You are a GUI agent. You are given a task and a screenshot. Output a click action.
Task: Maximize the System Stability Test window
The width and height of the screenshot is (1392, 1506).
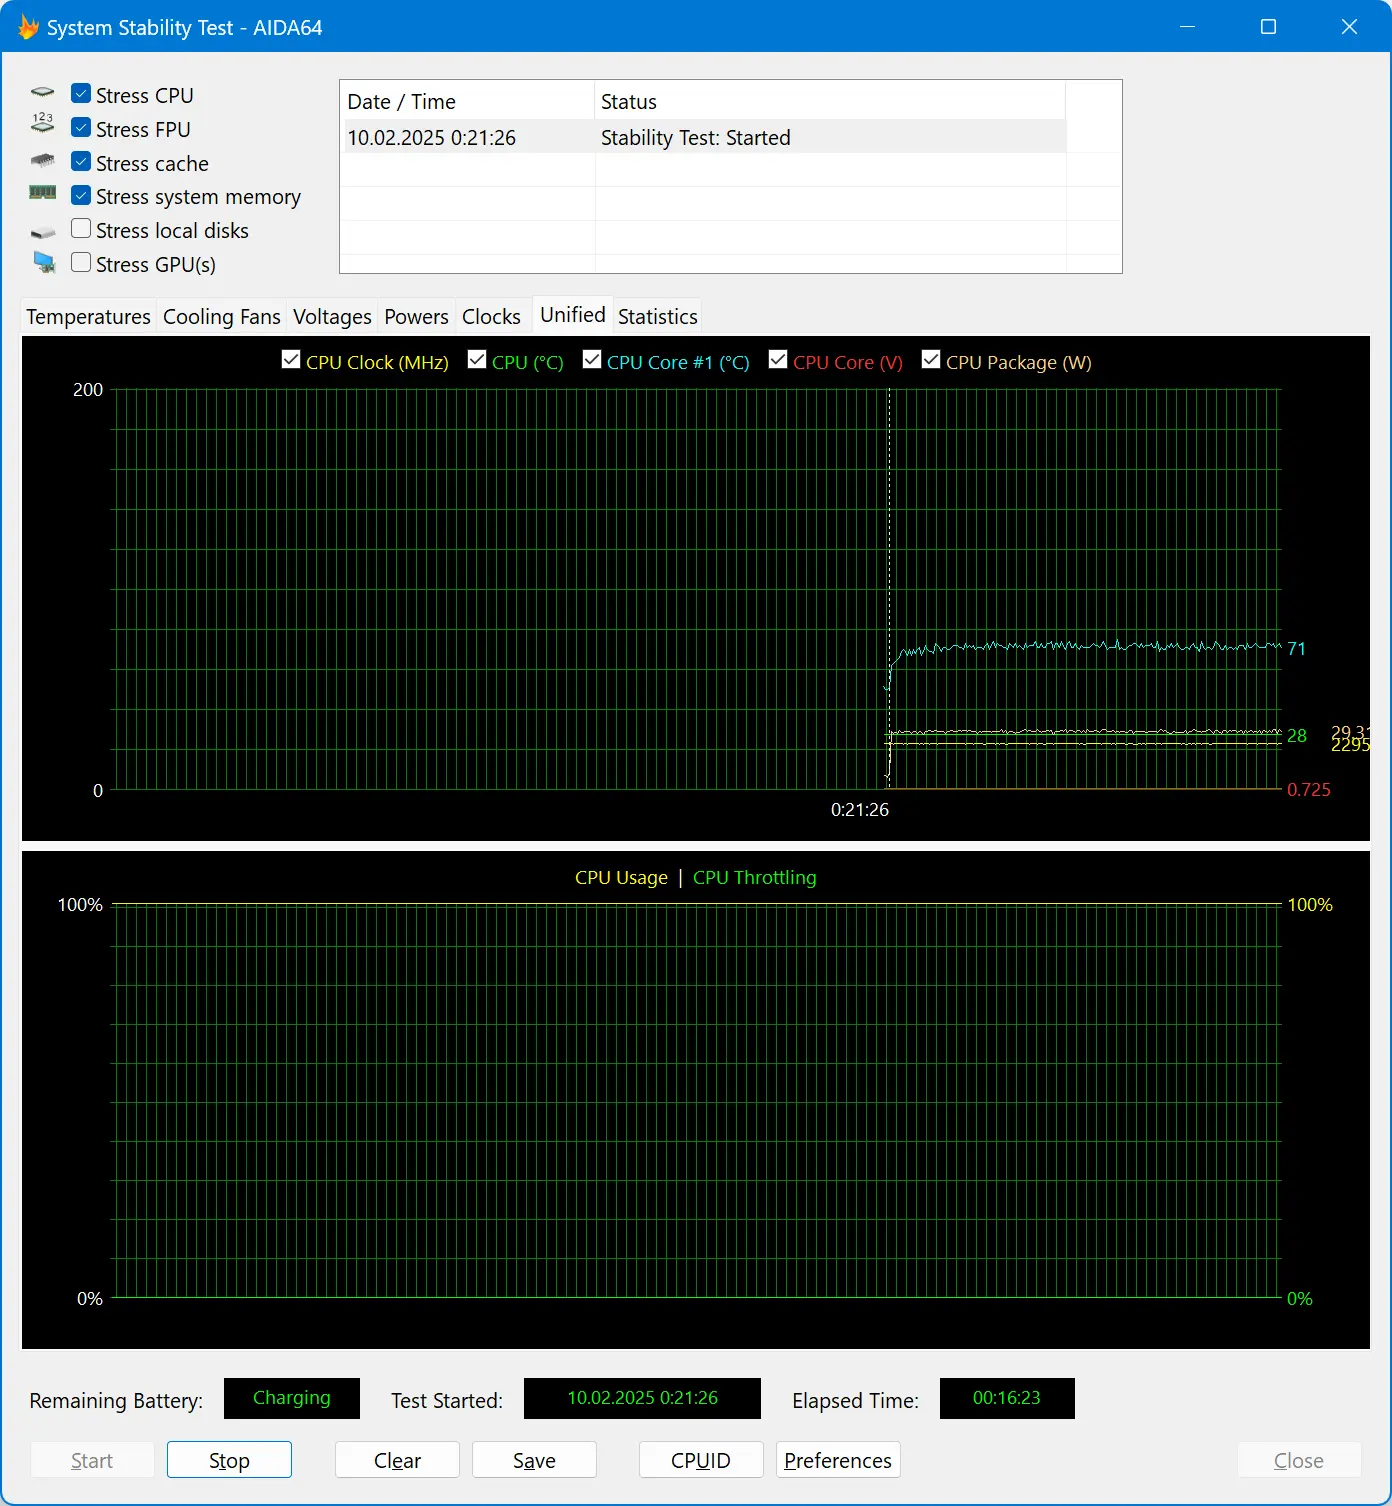[x=1268, y=27]
